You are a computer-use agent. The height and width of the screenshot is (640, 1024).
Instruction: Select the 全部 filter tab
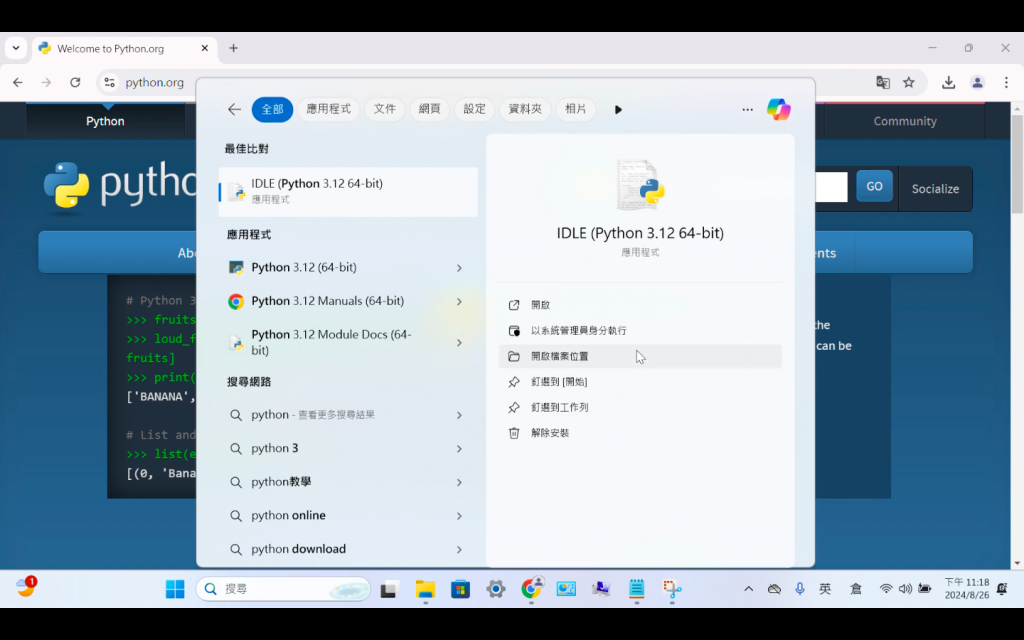pyautogui.click(x=272, y=109)
